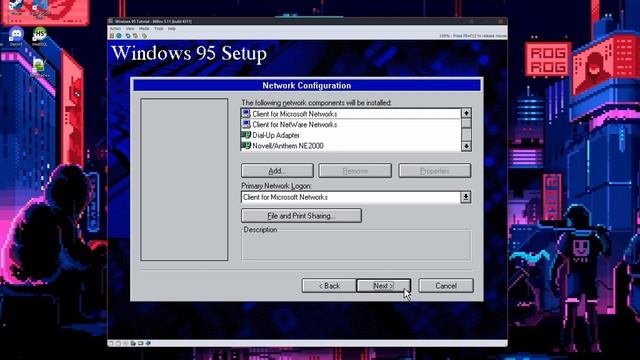Image resolution: width=640 pixels, height=360 pixels.
Task: Open the Add network component dialog
Action: click(x=277, y=171)
